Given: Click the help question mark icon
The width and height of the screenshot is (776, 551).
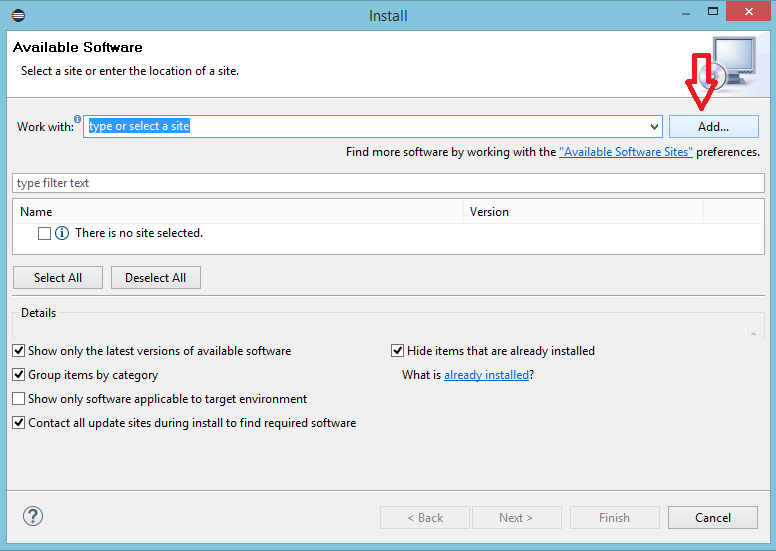Looking at the screenshot, I should click(x=33, y=516).
